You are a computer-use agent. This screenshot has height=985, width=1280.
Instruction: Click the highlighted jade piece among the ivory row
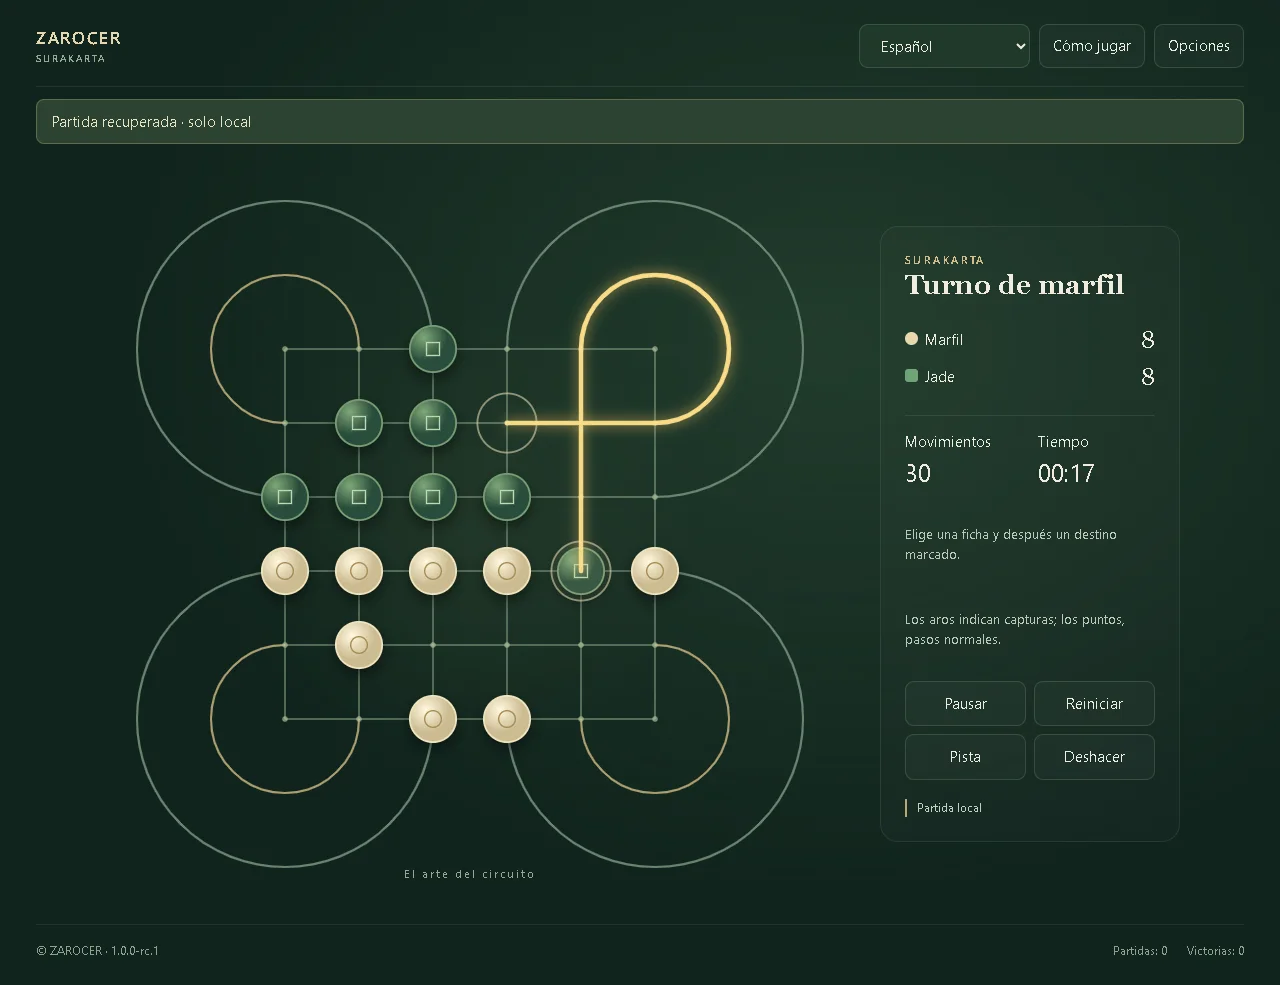tap(581, 571)
